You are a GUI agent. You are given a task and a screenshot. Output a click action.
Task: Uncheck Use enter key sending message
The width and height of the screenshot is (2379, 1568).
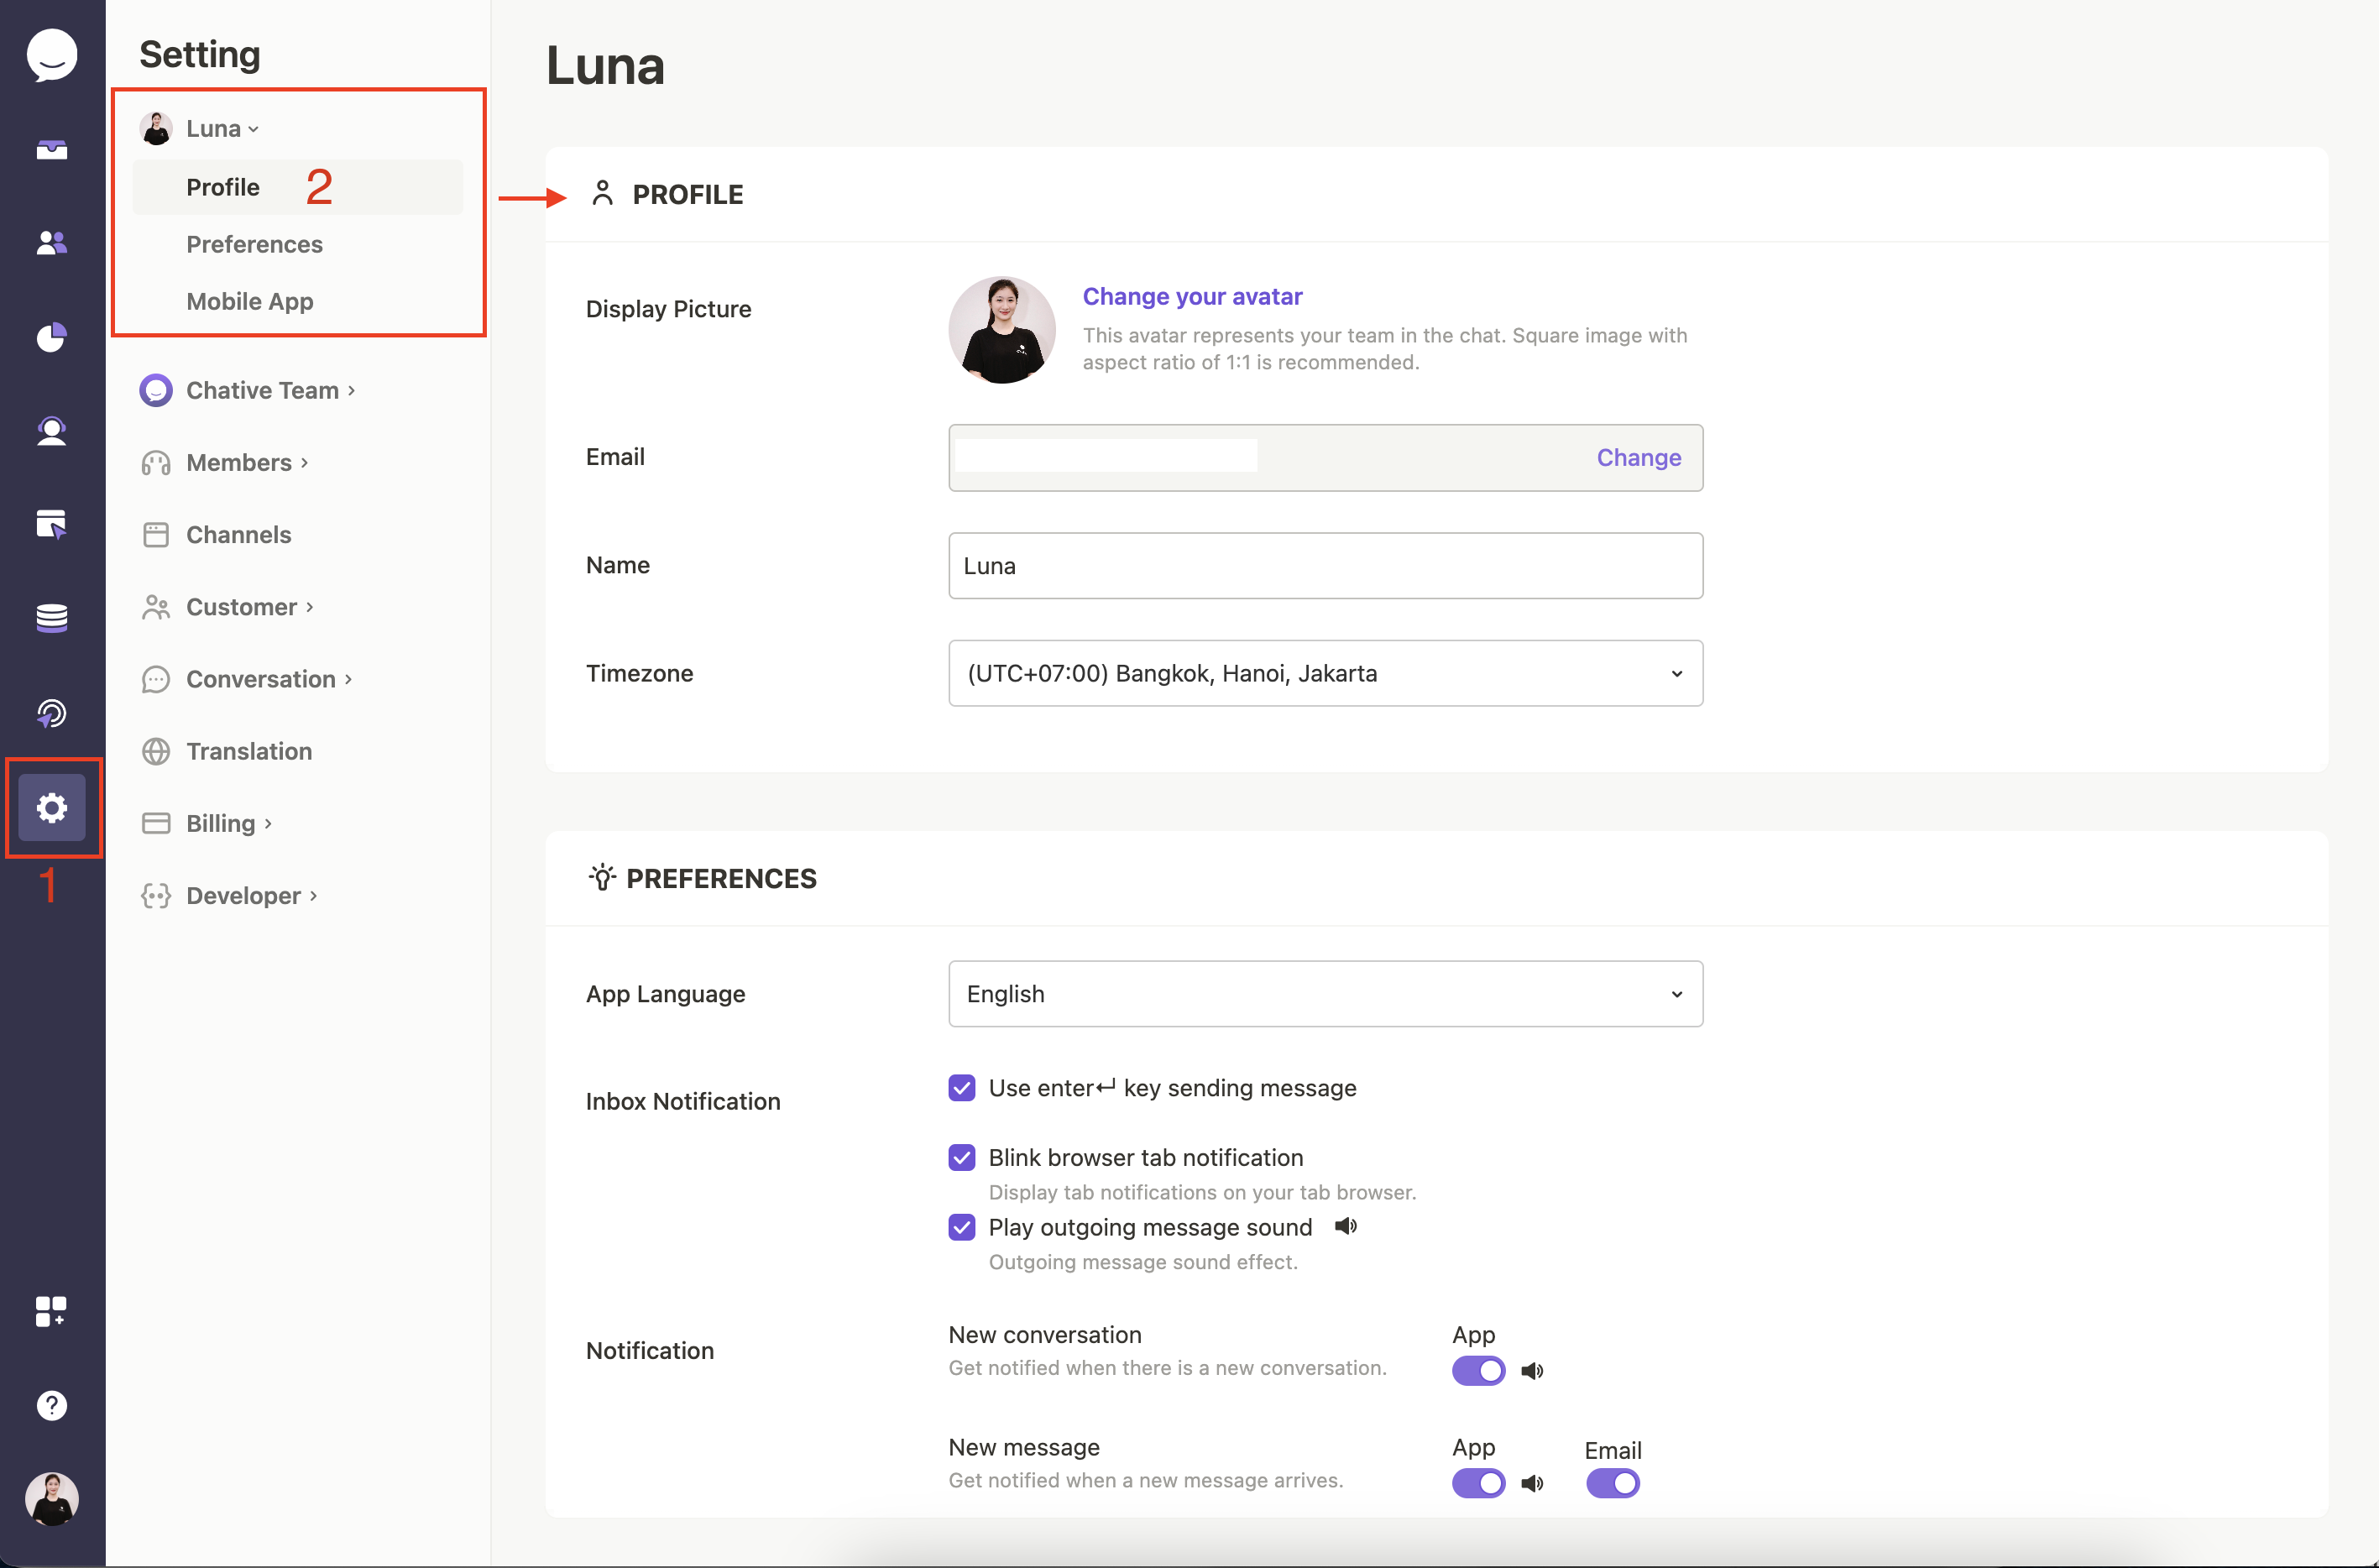[x=962, y=1088]
